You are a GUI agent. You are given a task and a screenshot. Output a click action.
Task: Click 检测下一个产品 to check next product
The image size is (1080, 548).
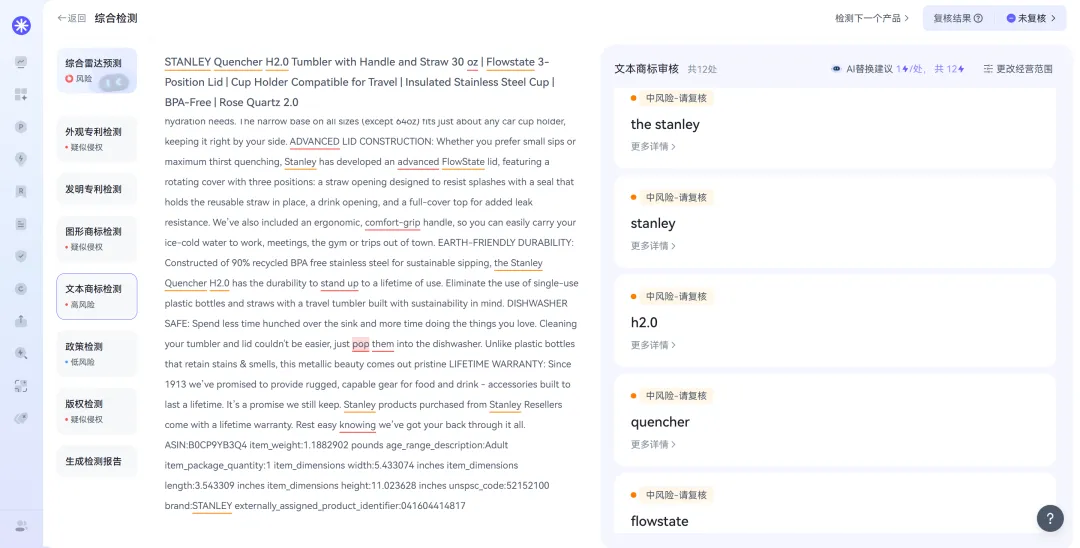[872, 19]
